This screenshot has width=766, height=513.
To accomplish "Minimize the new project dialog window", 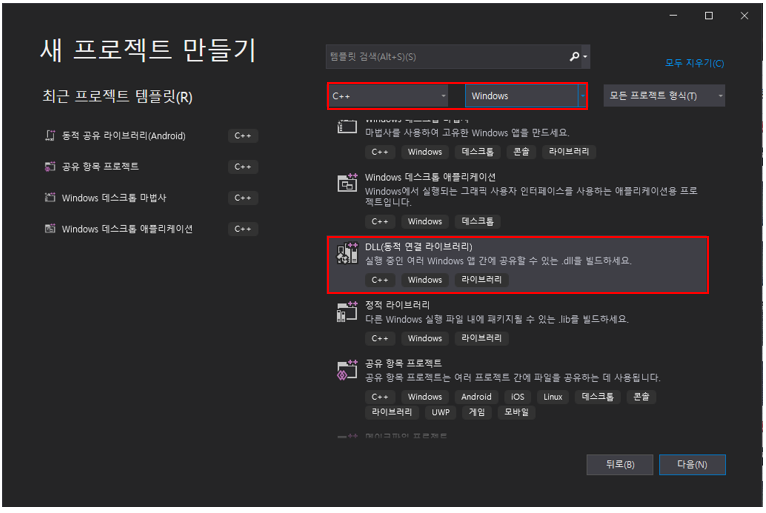I will pos(673,16).
